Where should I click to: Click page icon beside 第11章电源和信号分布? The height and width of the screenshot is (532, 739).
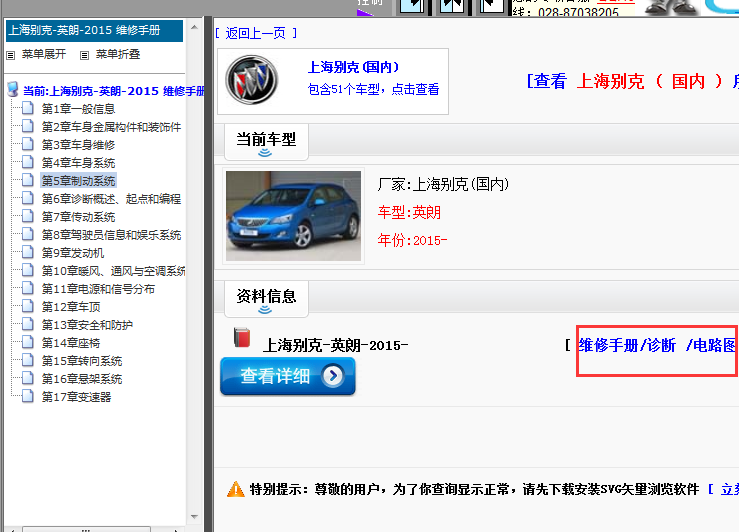[28, 288]
